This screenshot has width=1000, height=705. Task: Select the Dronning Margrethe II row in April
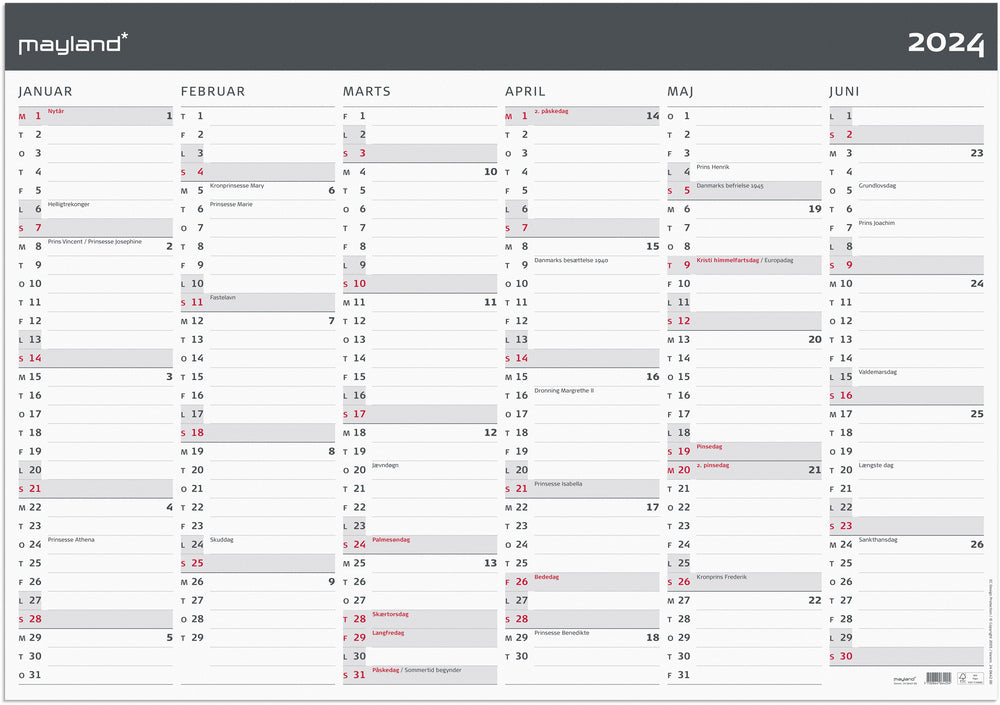[x=582, y=395]
